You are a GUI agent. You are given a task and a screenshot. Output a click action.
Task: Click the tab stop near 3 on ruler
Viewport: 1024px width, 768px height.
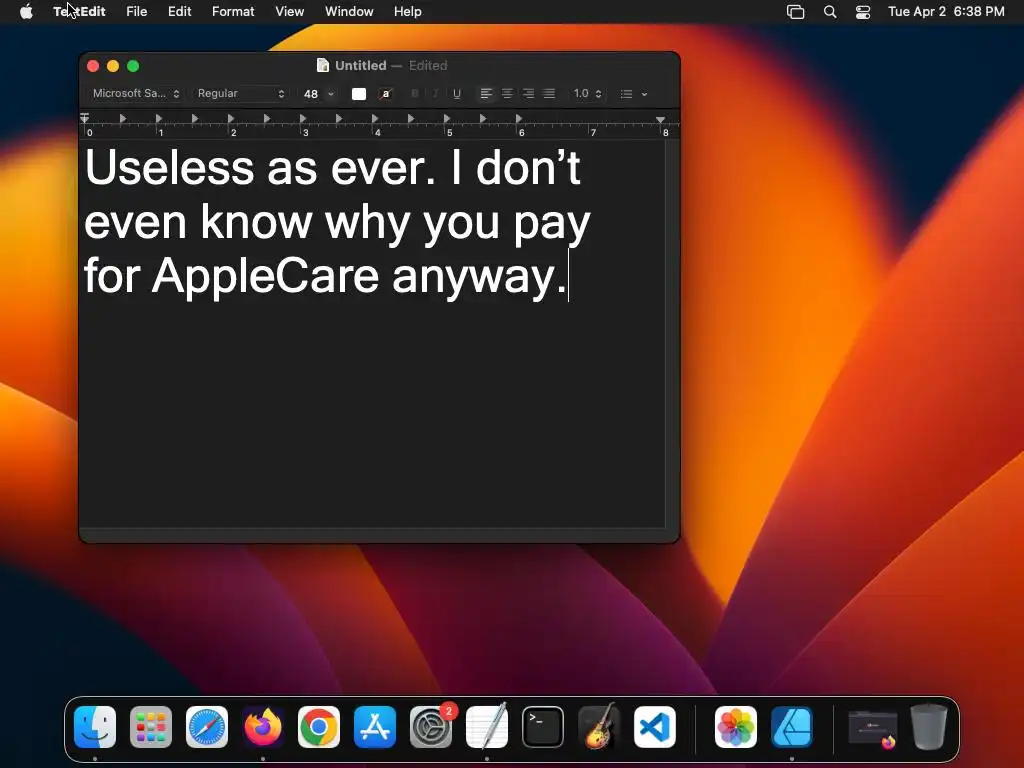click(x=302, y=119)
